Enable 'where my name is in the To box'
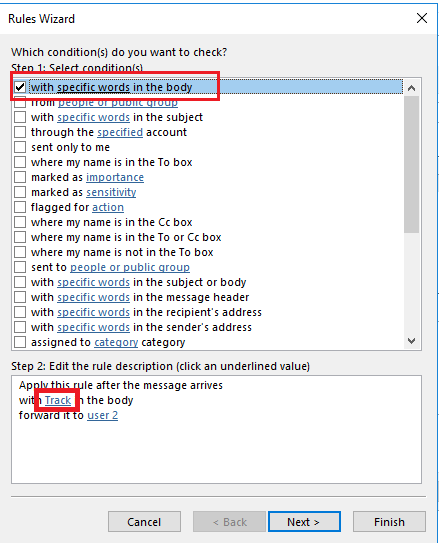 click(x=20, y=162)
